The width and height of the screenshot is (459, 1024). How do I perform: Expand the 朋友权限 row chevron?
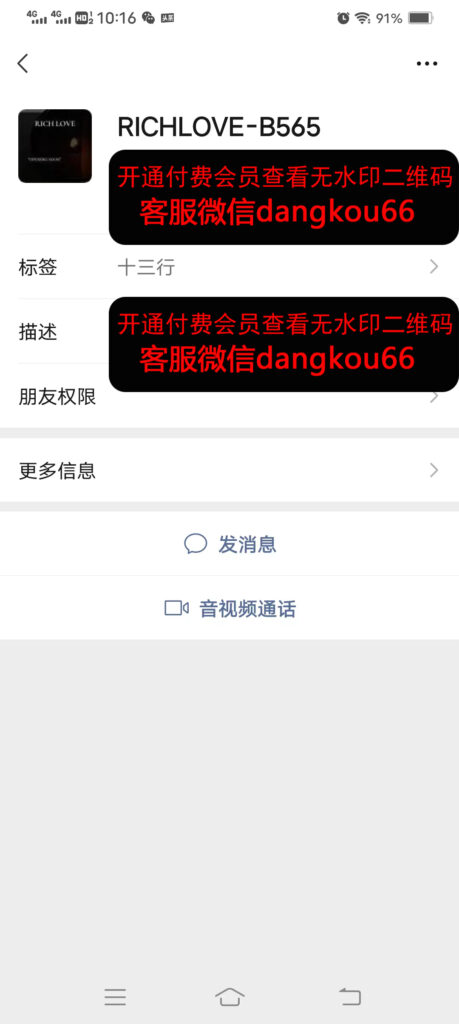[x=434, y=396]
